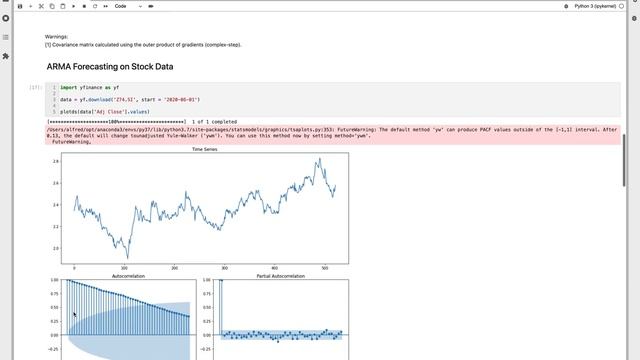Image resolution: width=640 pixels, height=360 pixels.
Task: Click the plotds(data['Adj Close'].values) line
Action: [x=105, y=111]
